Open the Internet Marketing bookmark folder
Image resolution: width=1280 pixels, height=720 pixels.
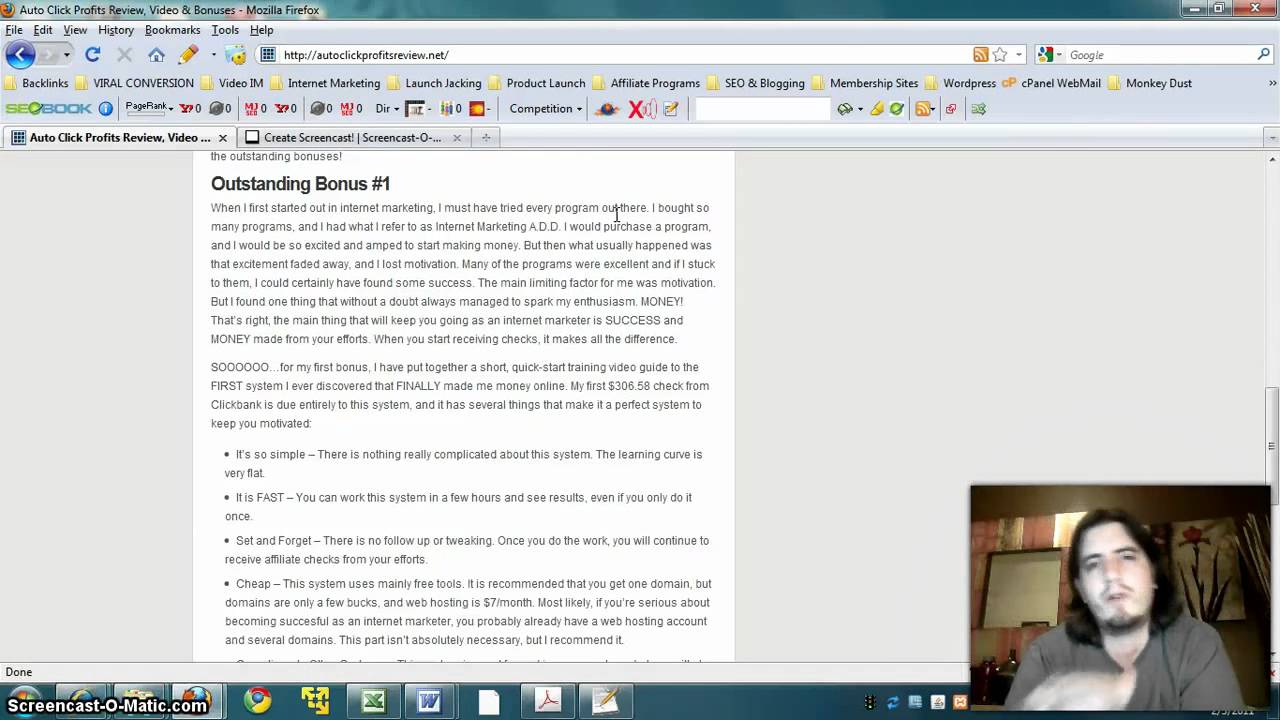point(325,83)
